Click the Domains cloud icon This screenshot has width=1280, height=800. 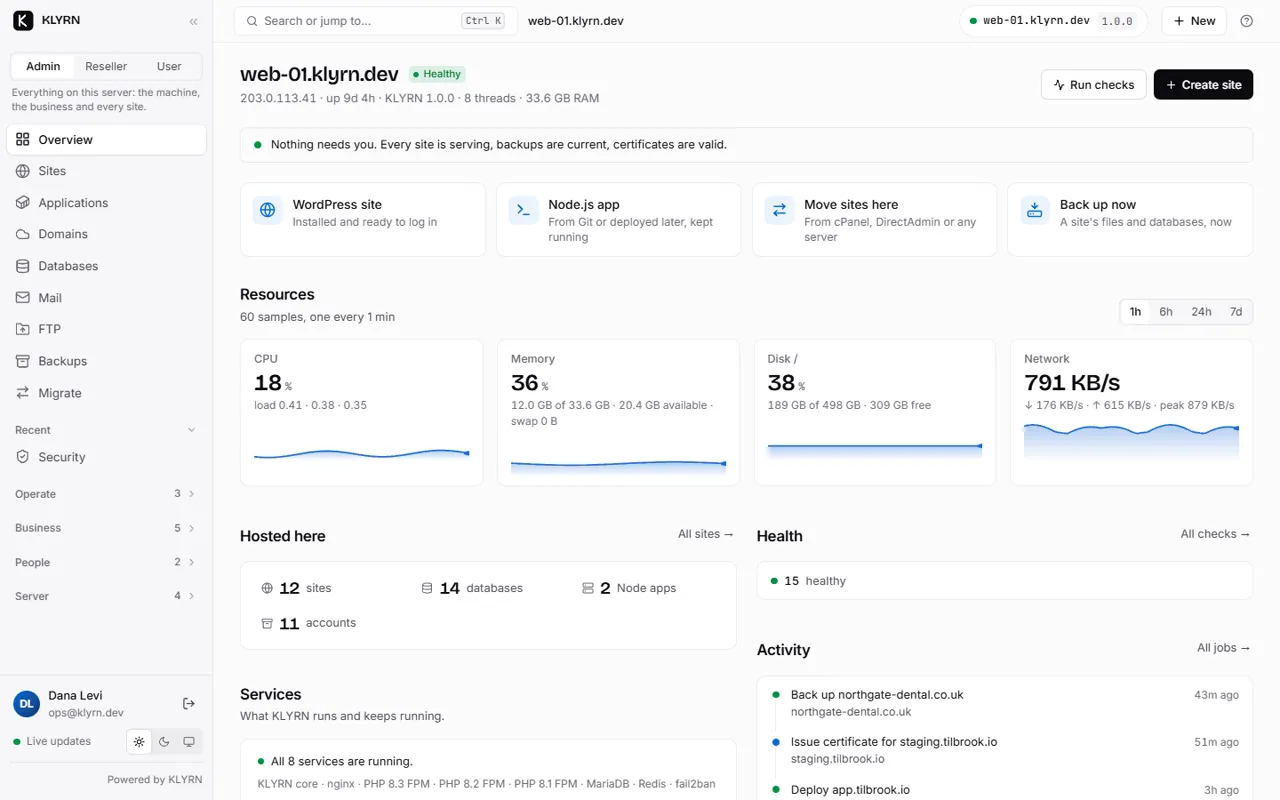coord(23,234)
